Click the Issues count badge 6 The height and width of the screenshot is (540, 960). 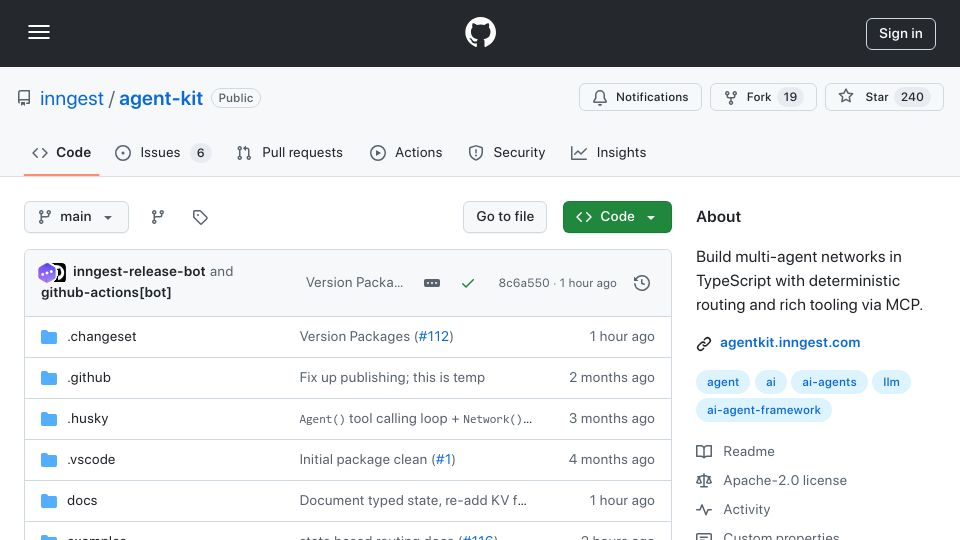click(x=200, y=152)
